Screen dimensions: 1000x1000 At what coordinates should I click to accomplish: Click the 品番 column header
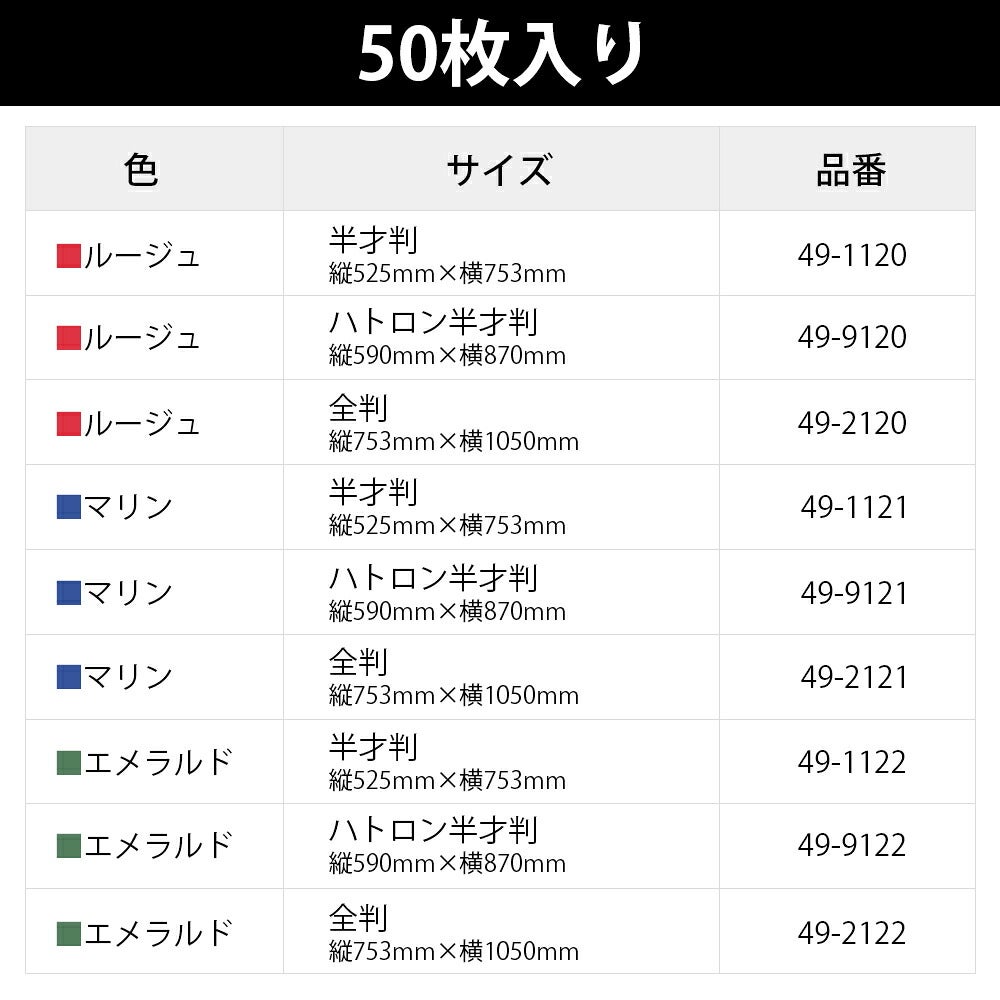(x=851, y=170)
